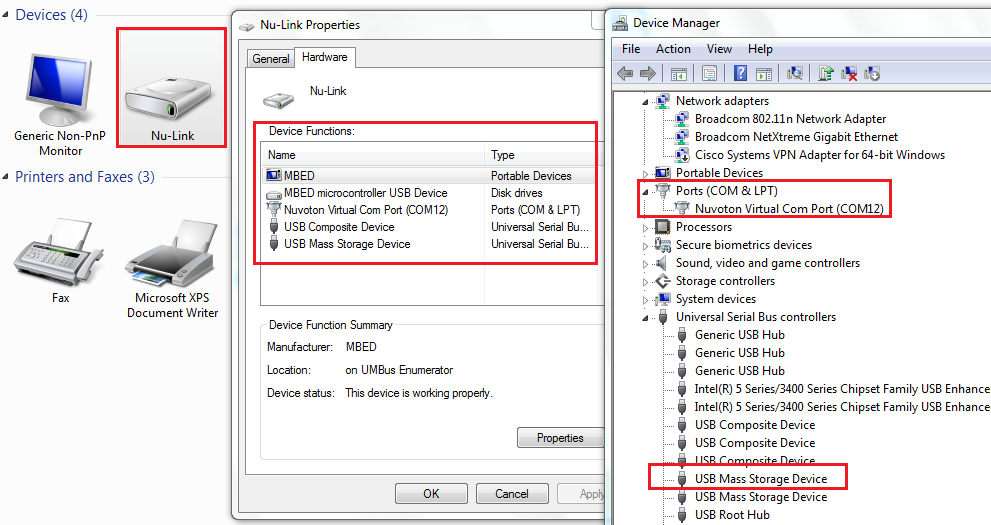Expand the Processors tree node
991x525 pixels.
[645, 227]
